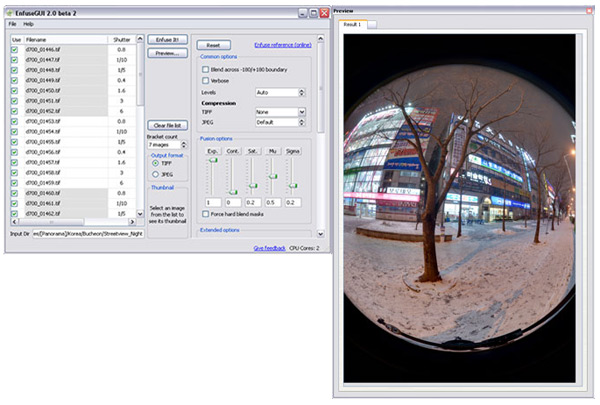This screenshot has height=405, width=600.
Task: Click the file list scroll-right arrow
Action: tap(132, 222)
